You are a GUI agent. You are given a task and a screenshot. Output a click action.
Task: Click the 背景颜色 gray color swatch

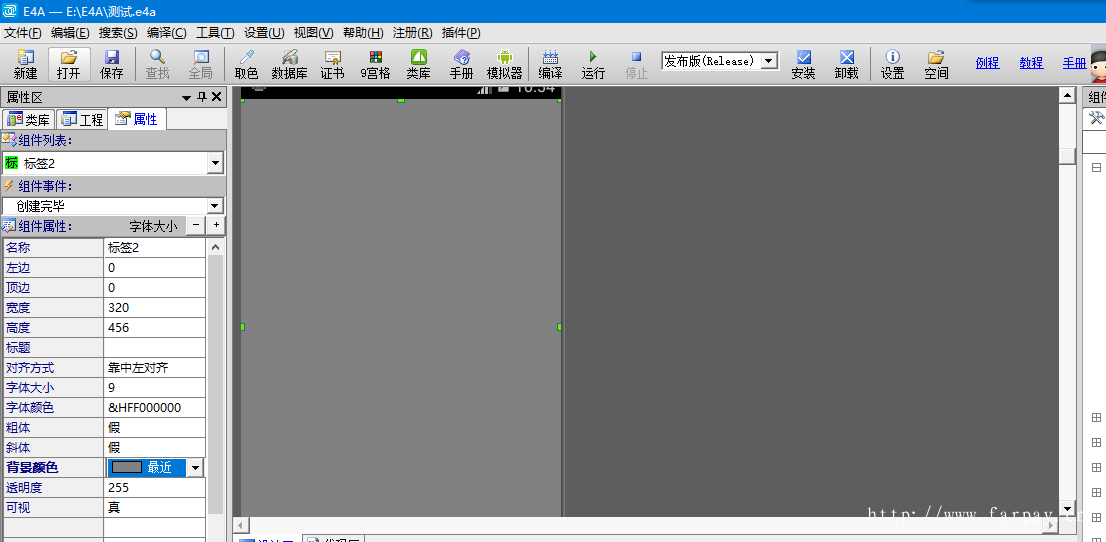[126, 467]
